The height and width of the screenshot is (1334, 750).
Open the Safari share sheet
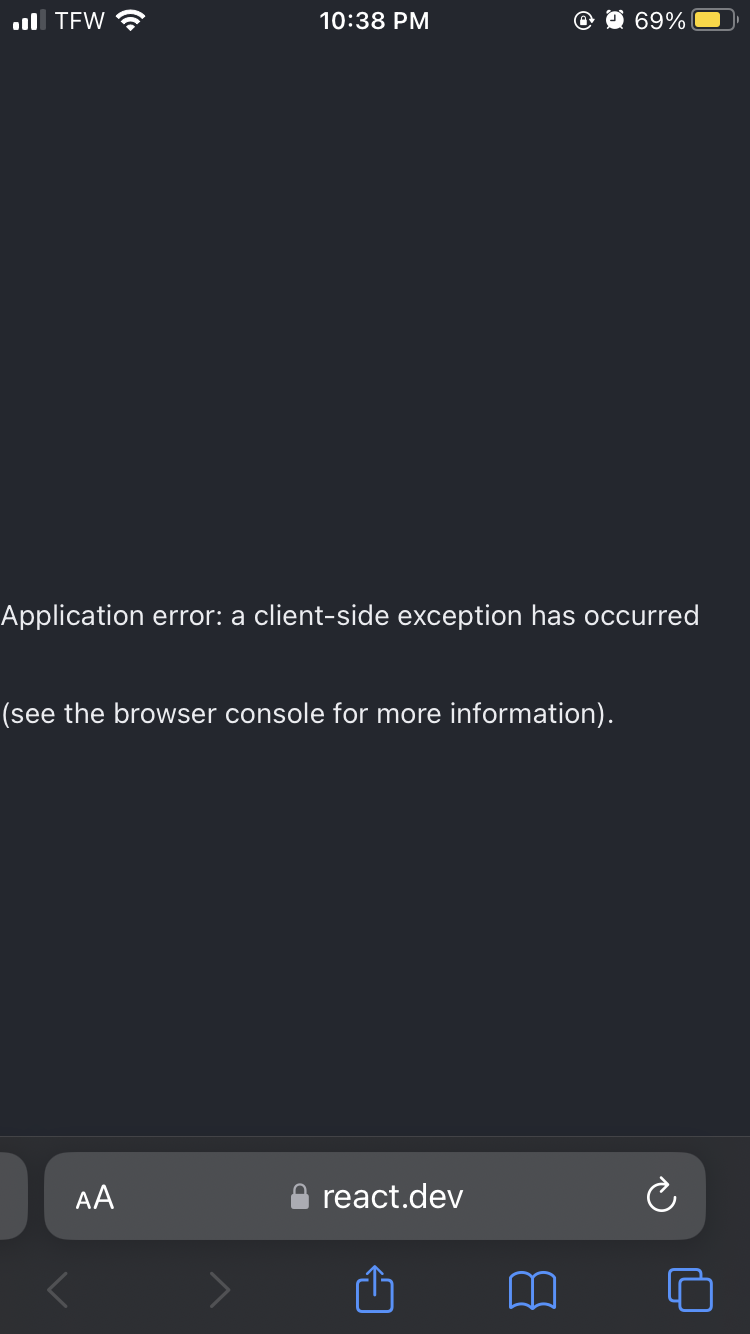click(375, 1288)
